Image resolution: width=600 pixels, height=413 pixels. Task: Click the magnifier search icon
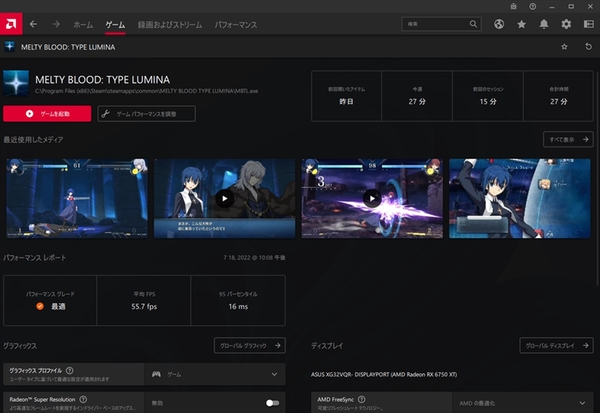pos(473,24)
